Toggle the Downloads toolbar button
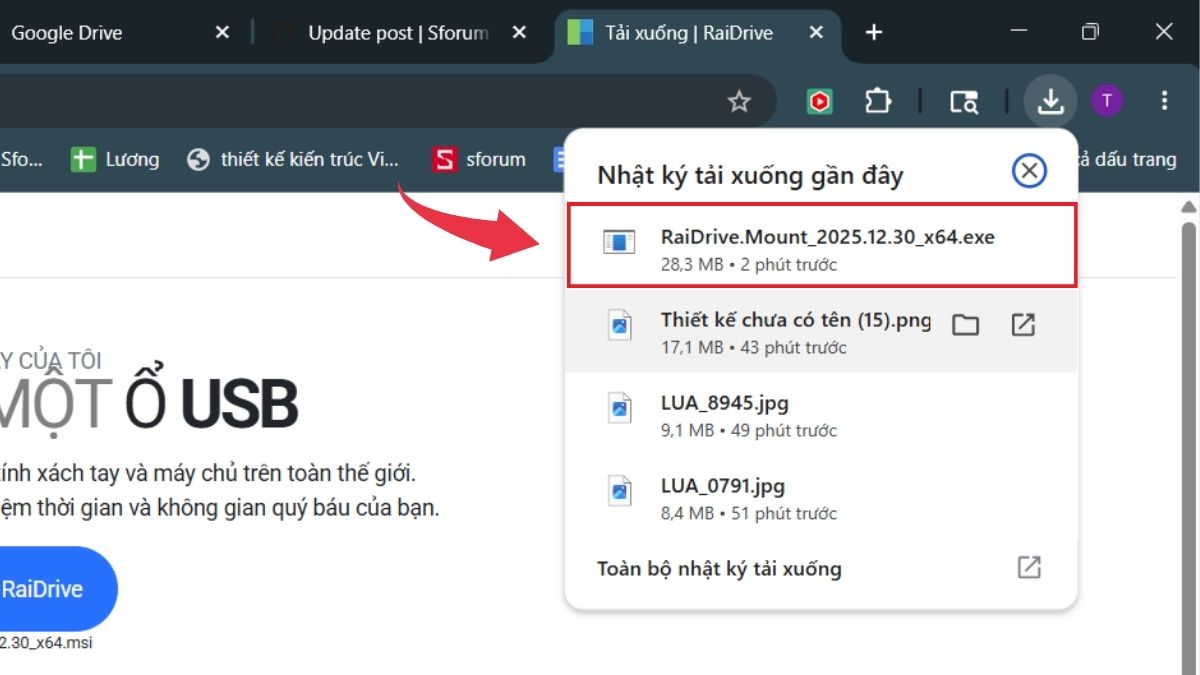 1050,101
